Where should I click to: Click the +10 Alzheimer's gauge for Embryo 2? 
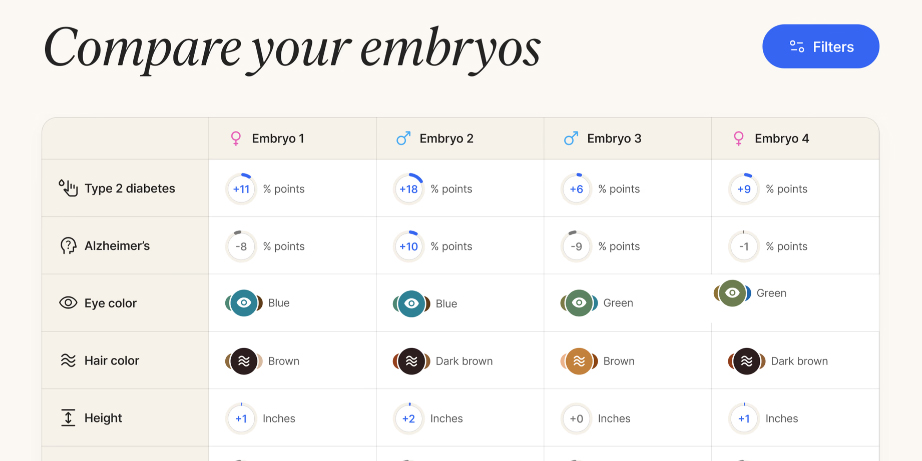pos(409,246)
